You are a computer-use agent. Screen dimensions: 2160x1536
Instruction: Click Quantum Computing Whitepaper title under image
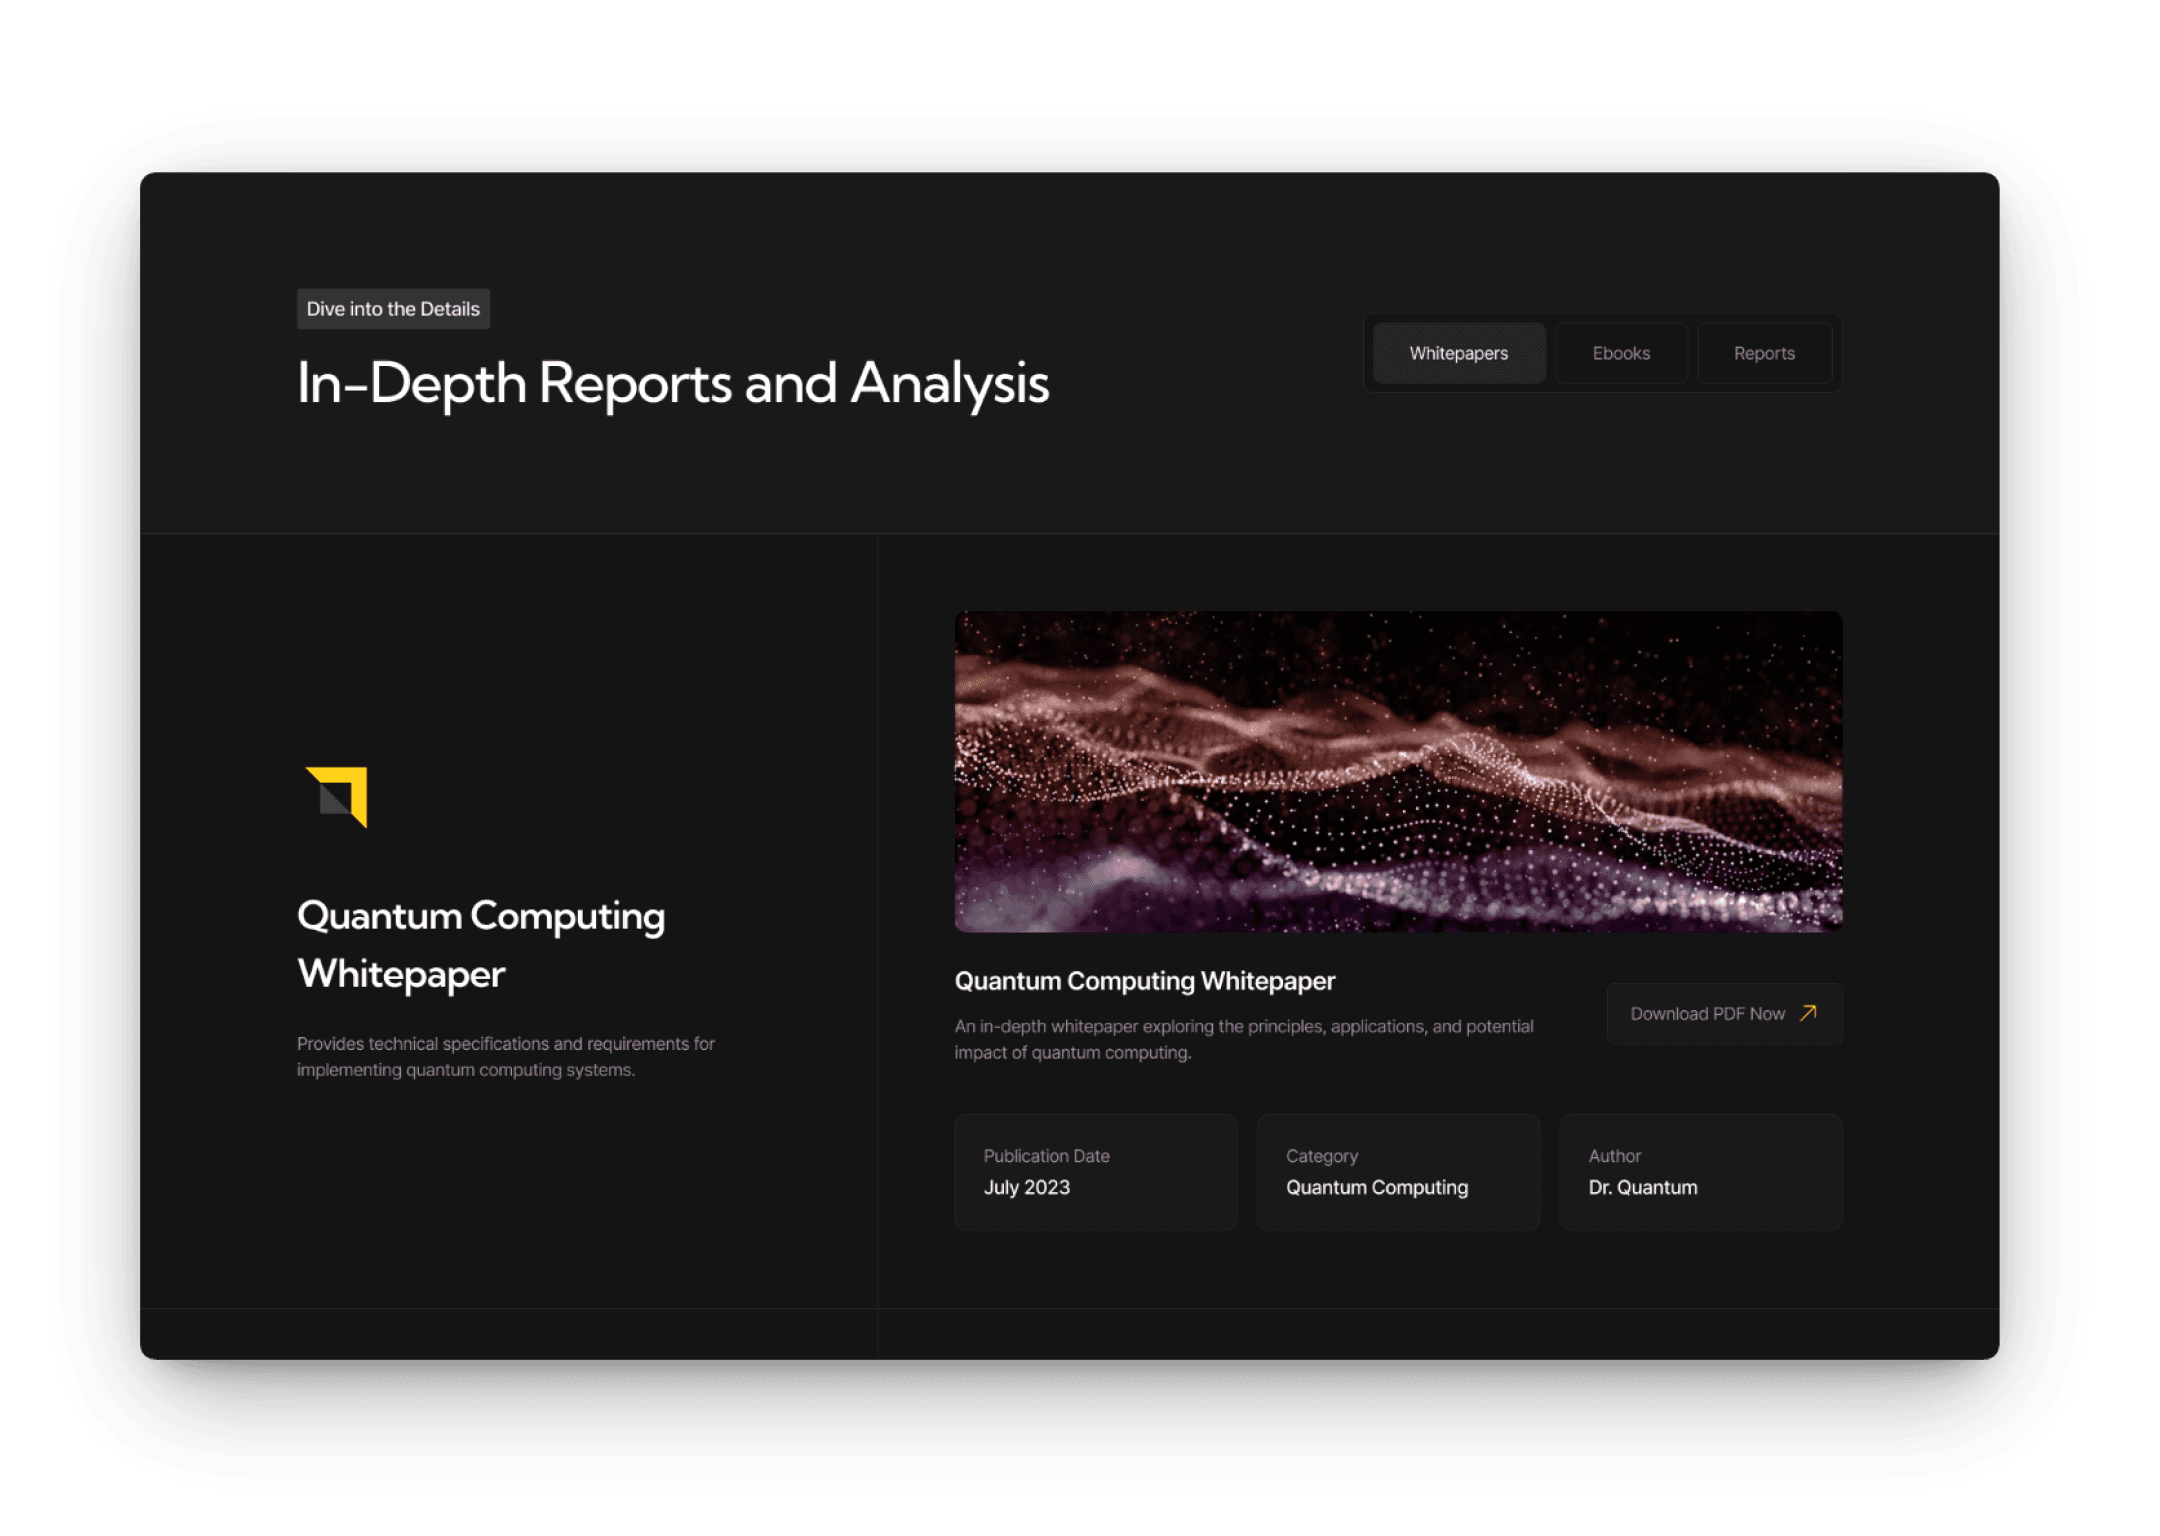coord(1144,981)
